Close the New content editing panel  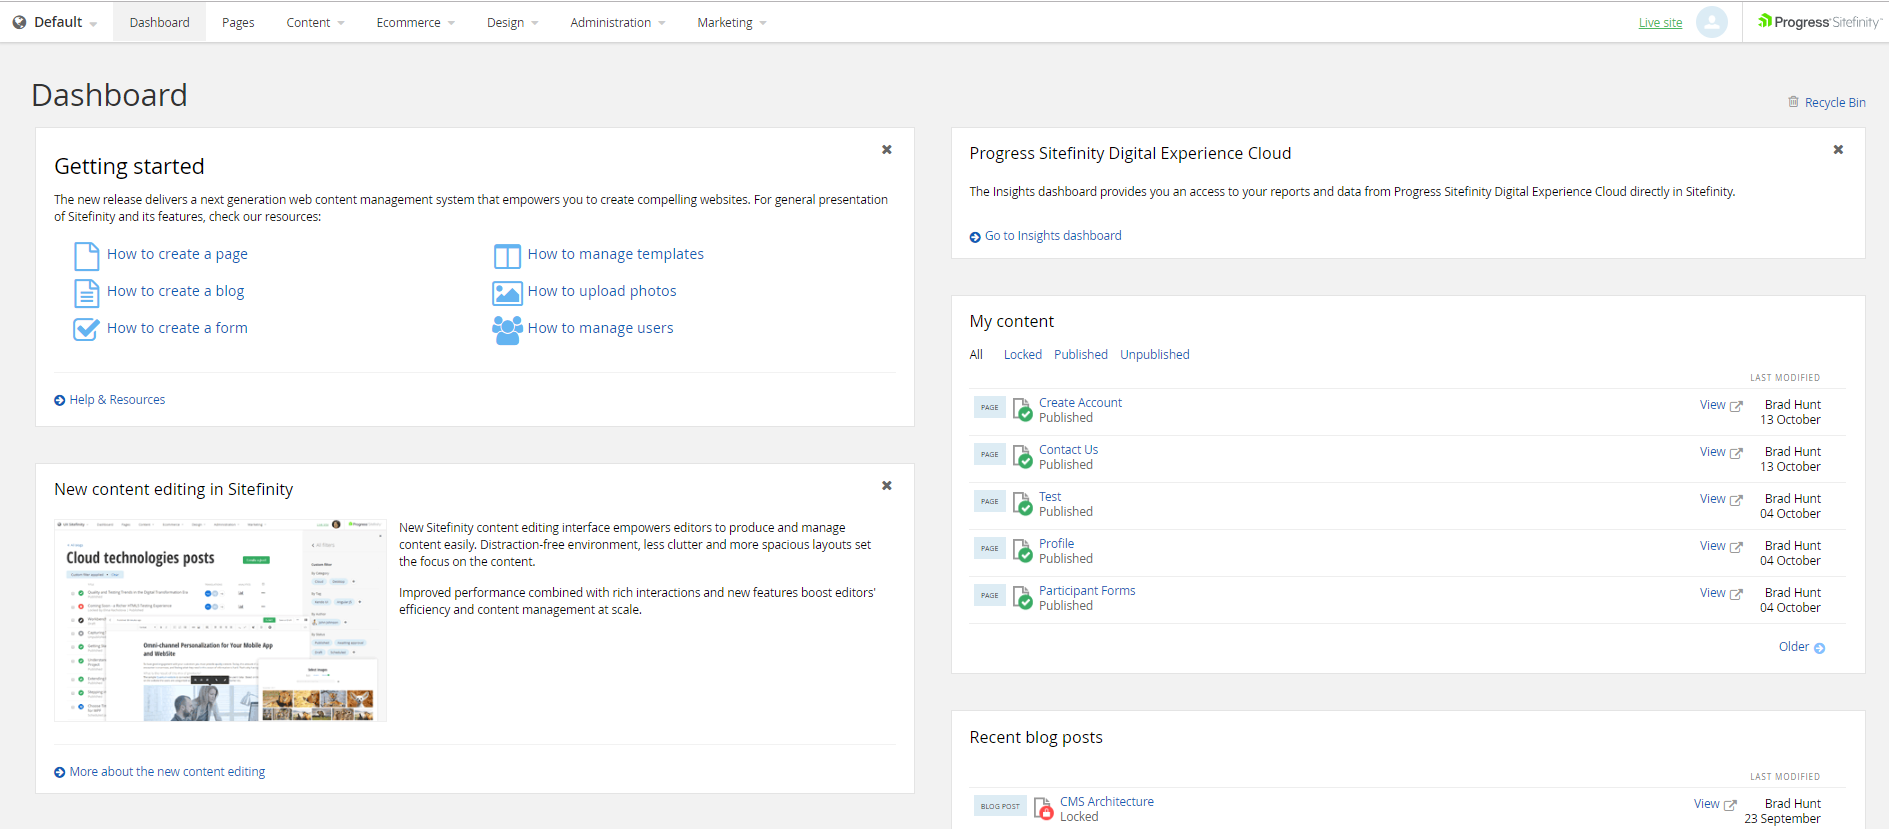(886, 485)
